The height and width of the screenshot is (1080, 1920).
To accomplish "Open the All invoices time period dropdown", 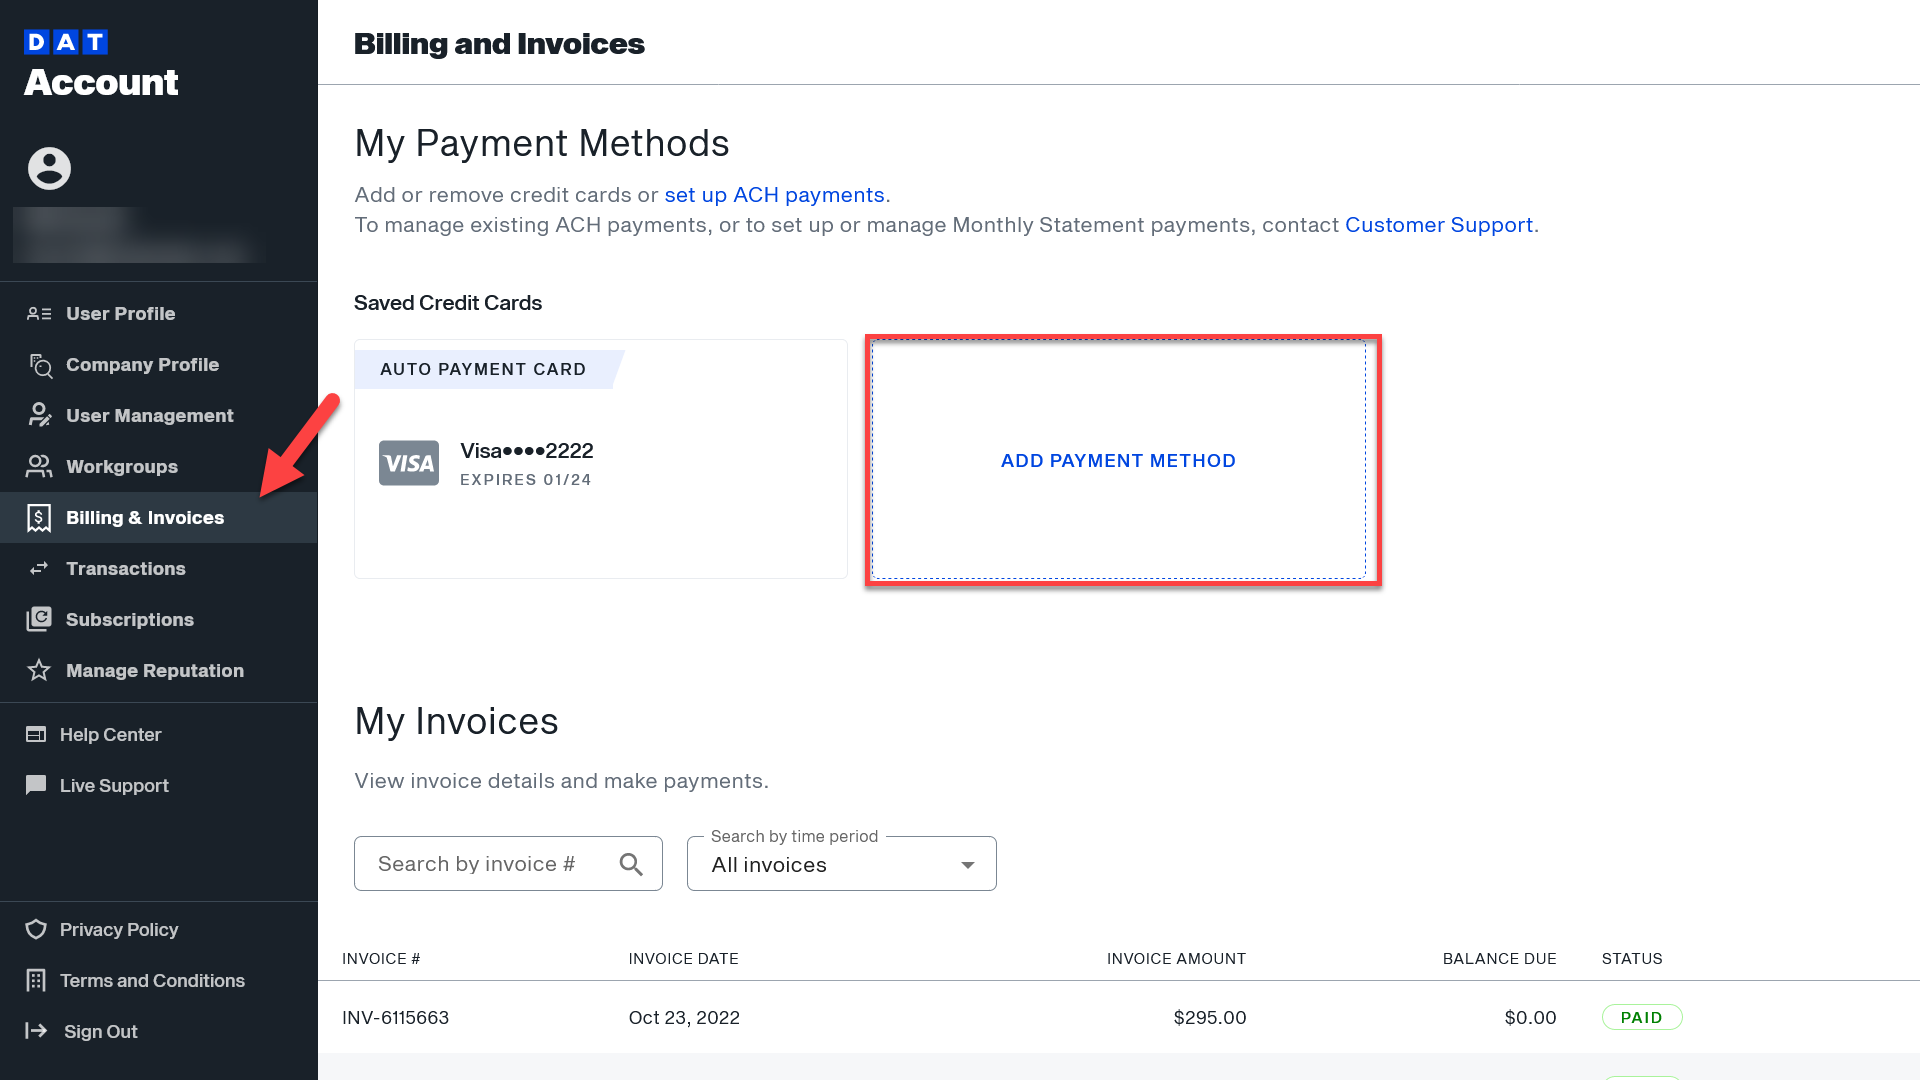I will (x=841, y=864).
